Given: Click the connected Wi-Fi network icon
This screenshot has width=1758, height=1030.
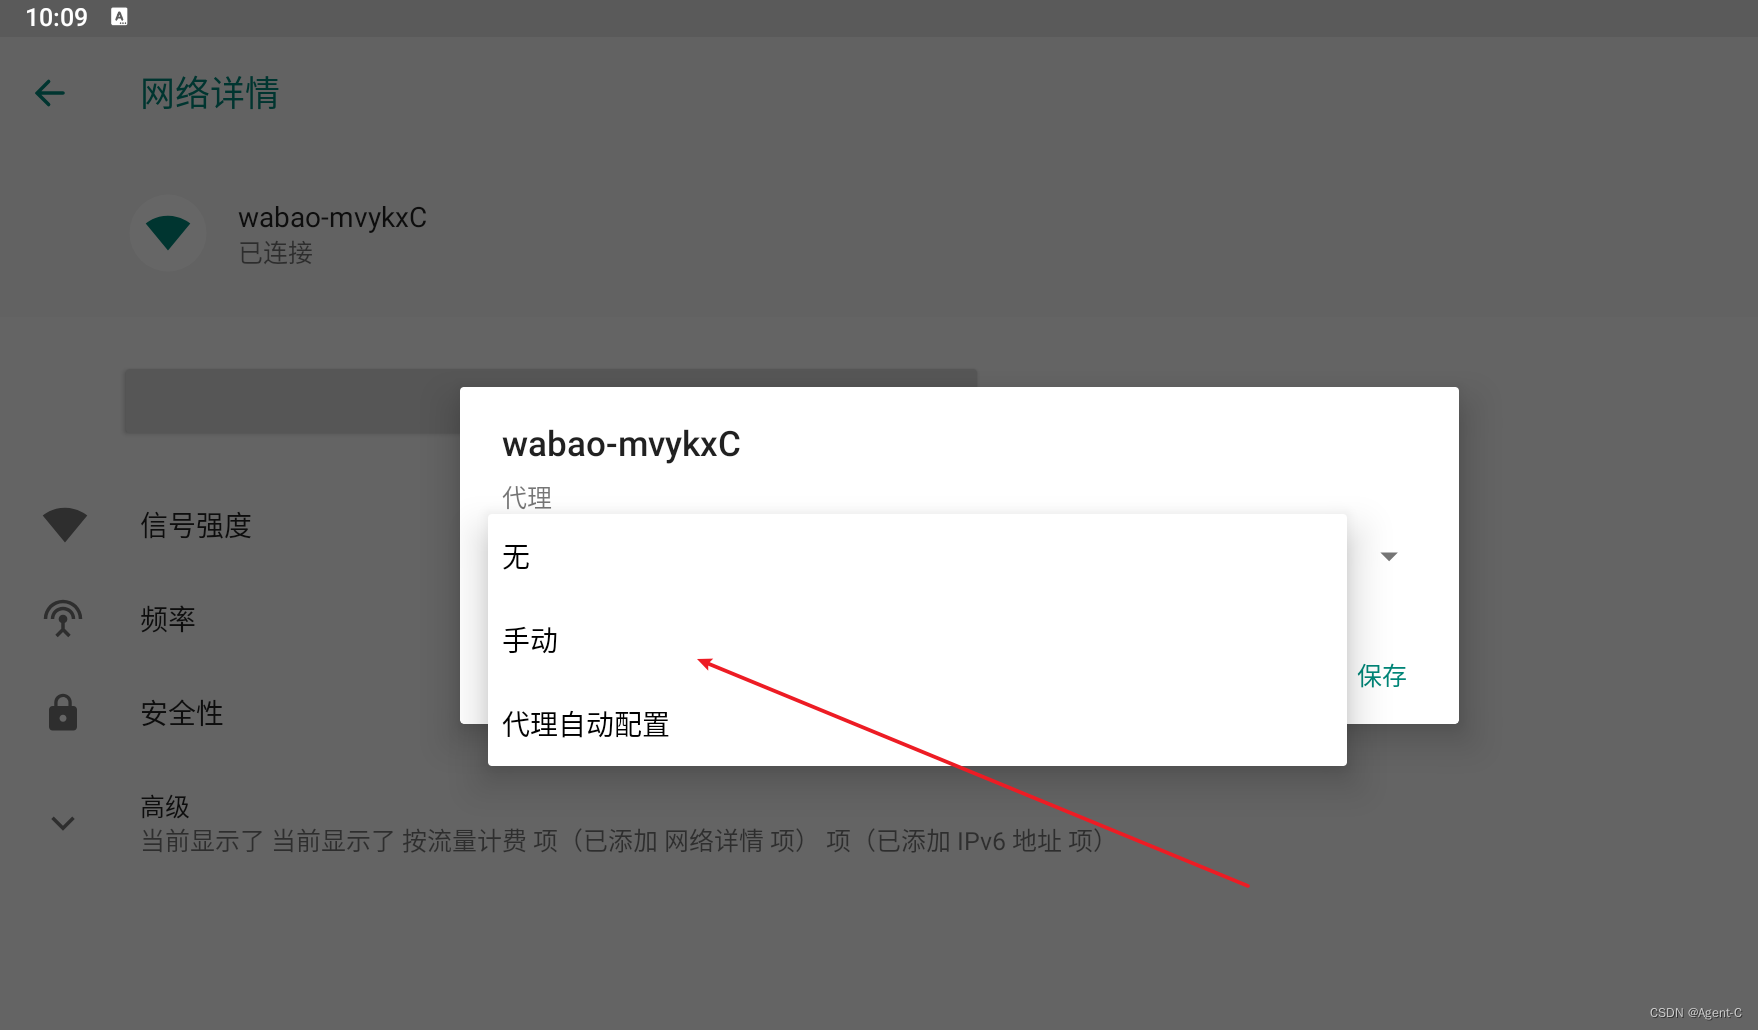Looking at the screenshot, I should point(168,233).
